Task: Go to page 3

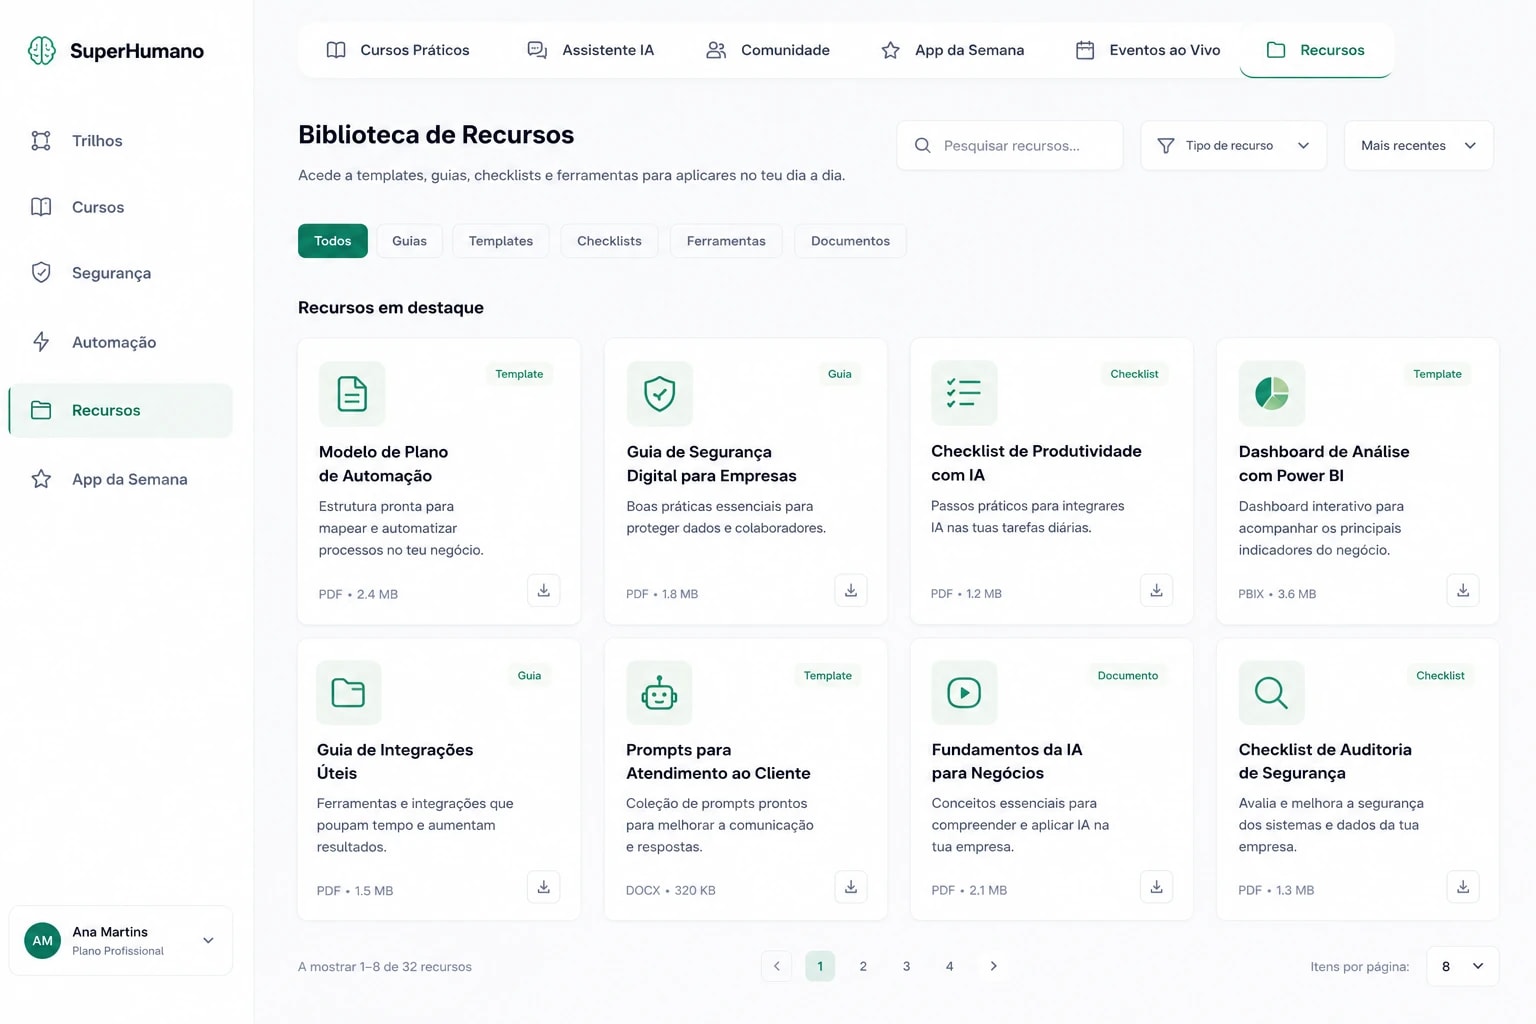Action: pos(906,966)
